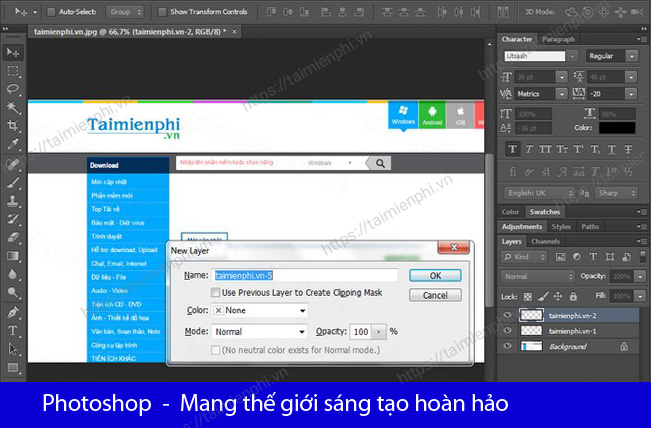Select the Rectangle shape tool
651x428 pixels.
click(13, 367)
